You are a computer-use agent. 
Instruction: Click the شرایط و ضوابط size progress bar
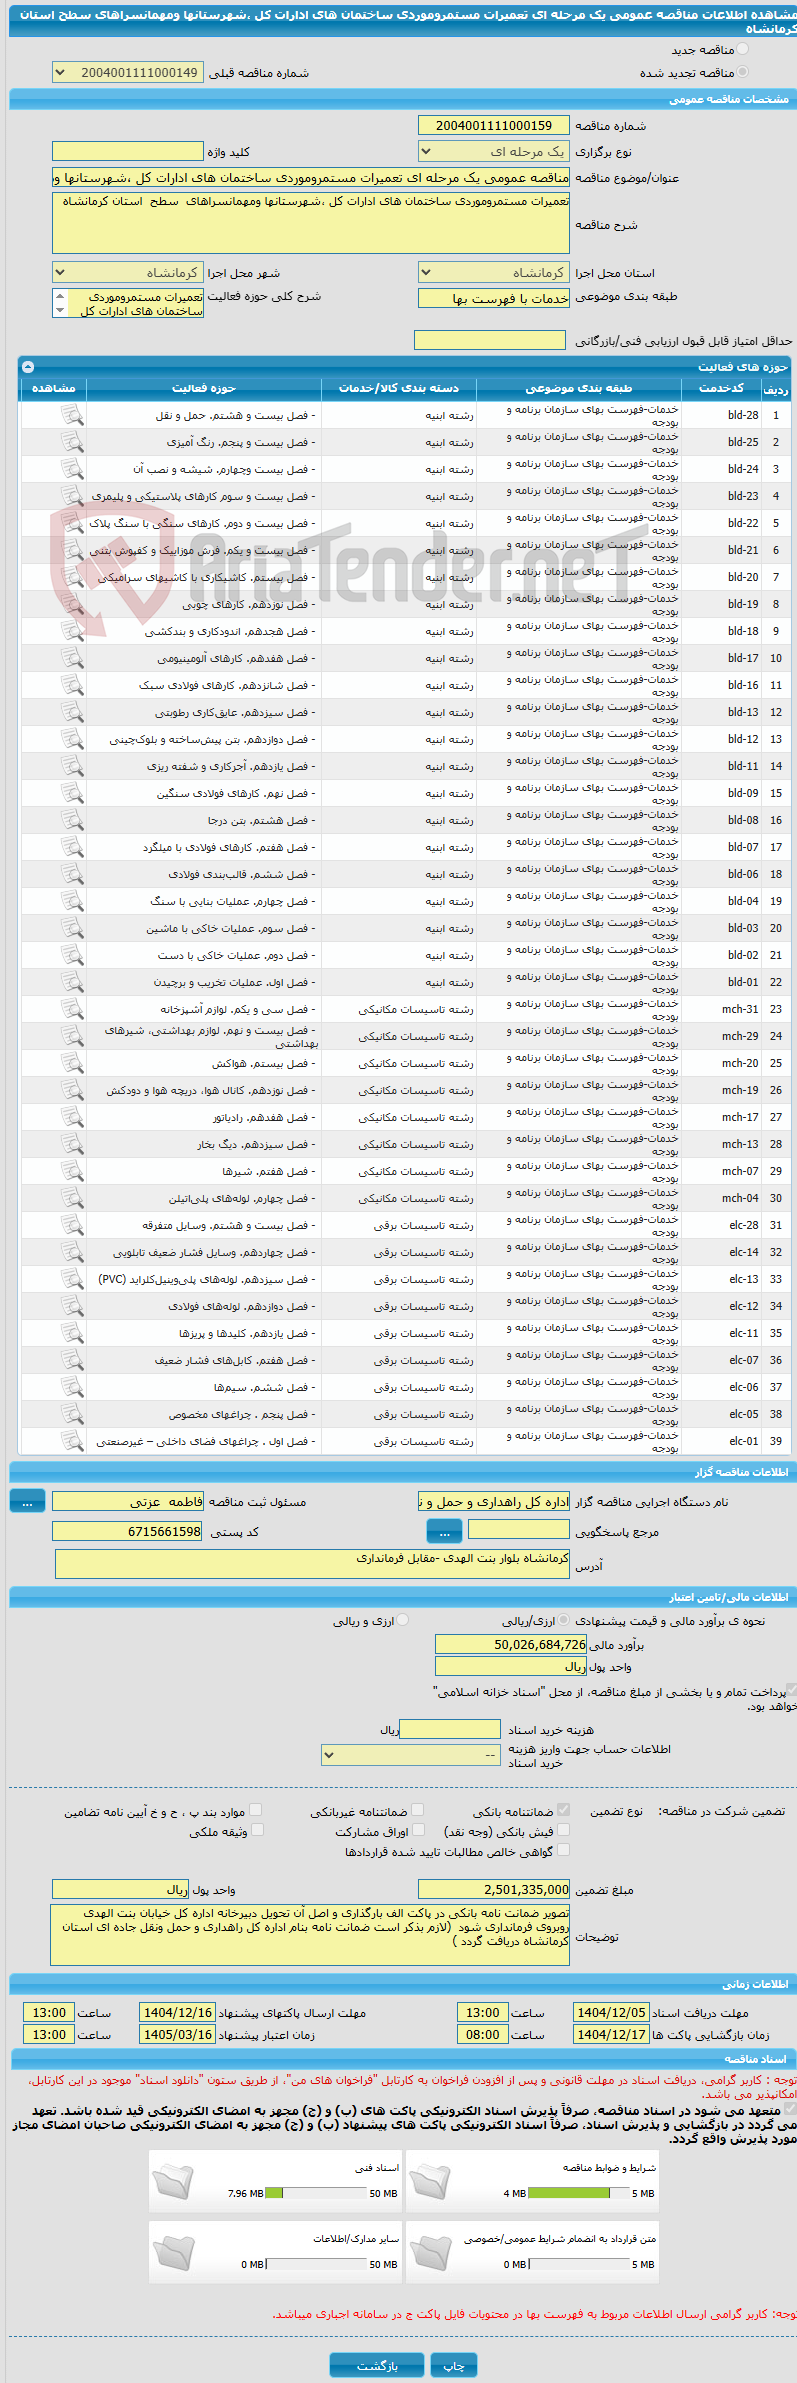point(579,2193)
